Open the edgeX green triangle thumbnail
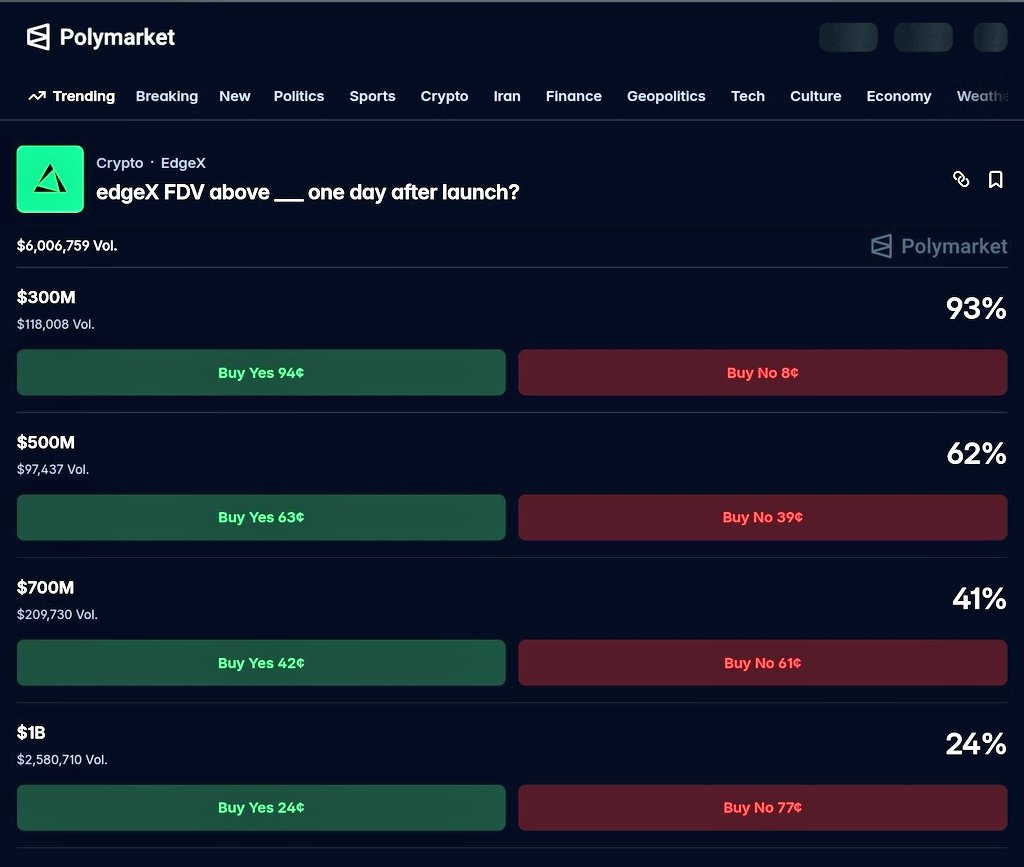1024x867 pixels. coord(50,179)
